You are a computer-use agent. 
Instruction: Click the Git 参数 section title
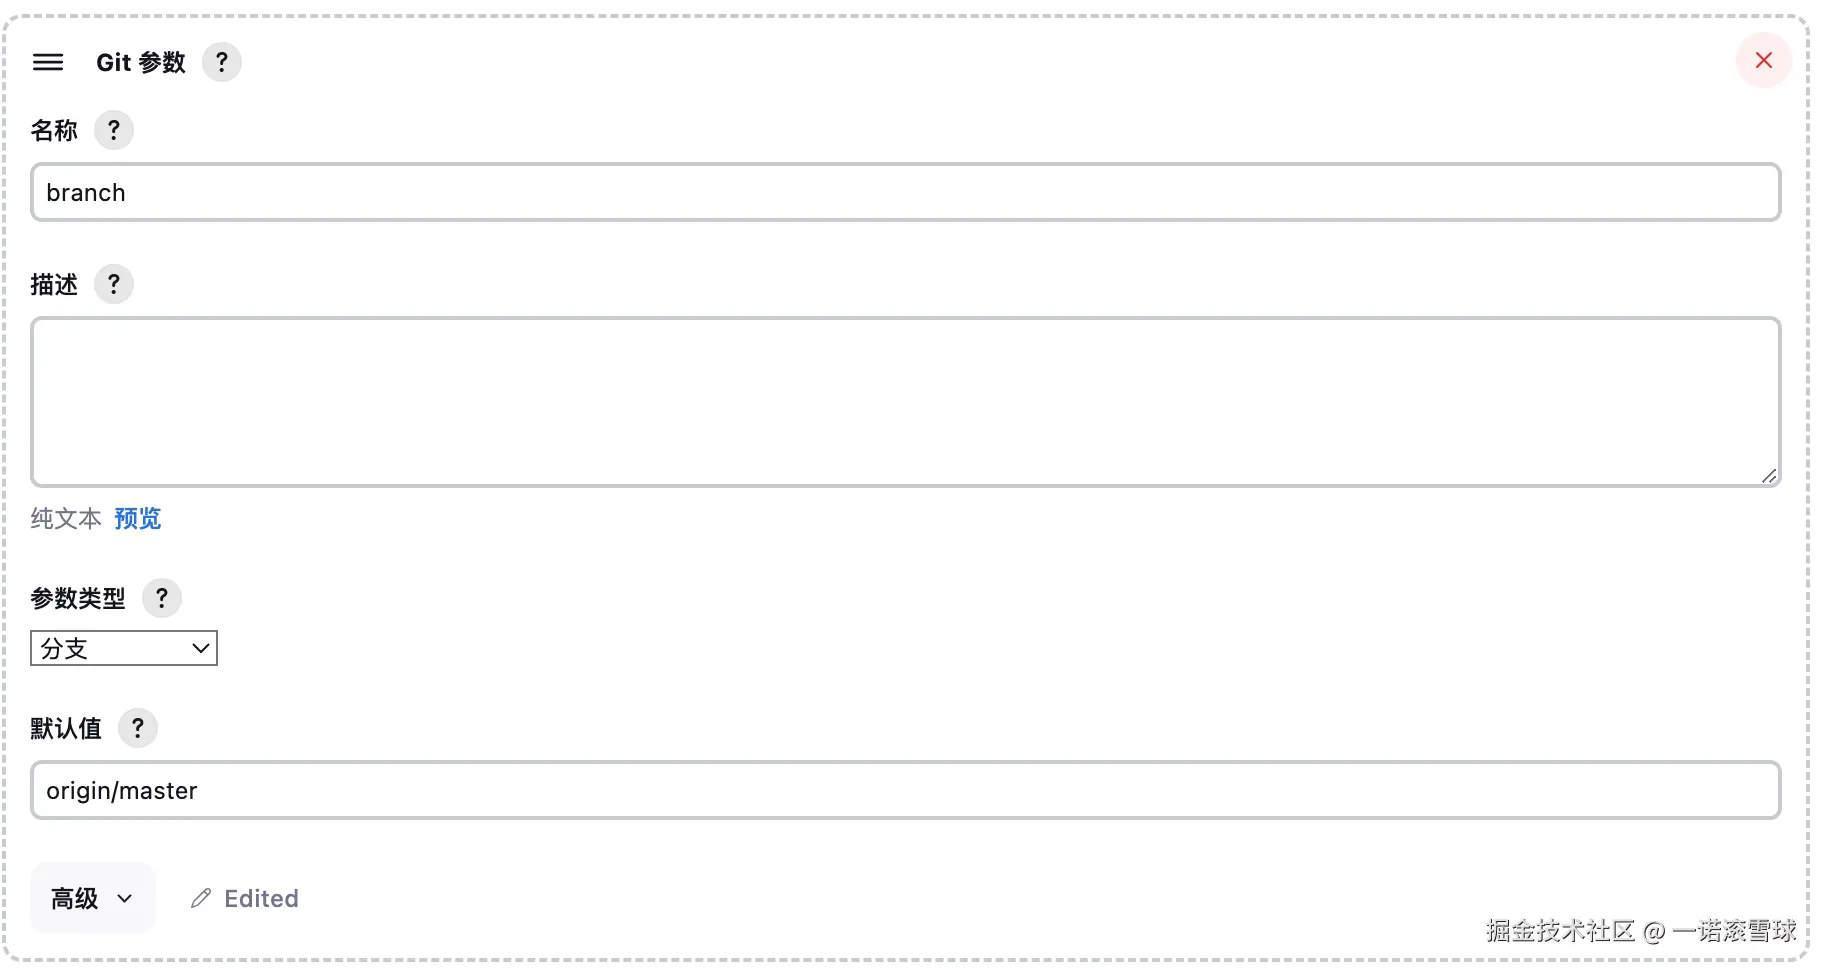[141, 62]
